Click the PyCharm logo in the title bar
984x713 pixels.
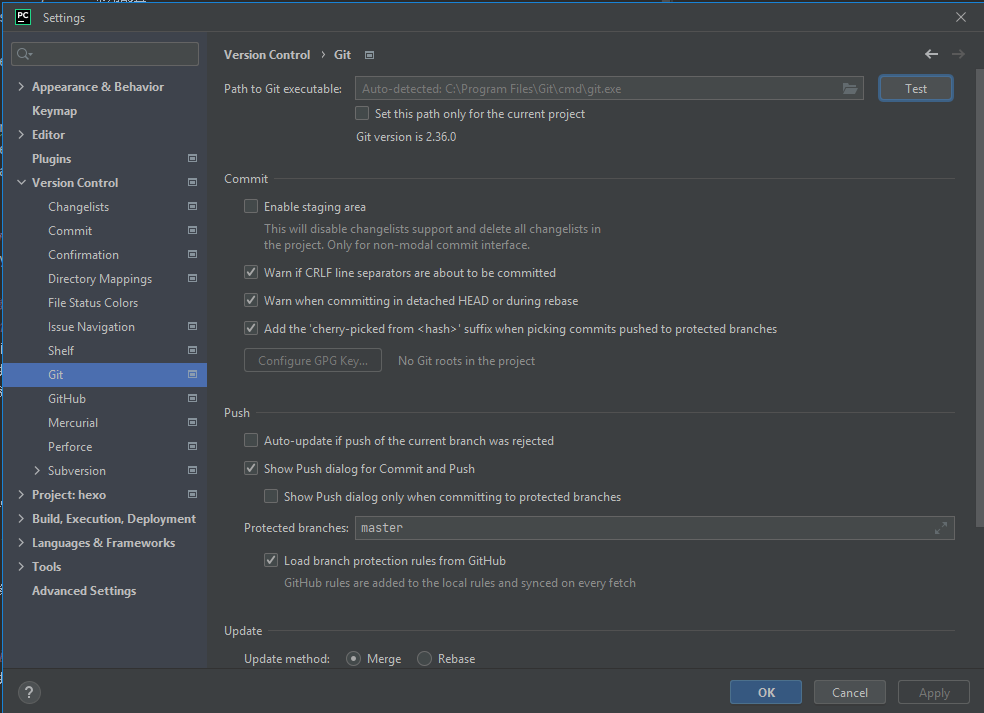[x=22, y=17]
